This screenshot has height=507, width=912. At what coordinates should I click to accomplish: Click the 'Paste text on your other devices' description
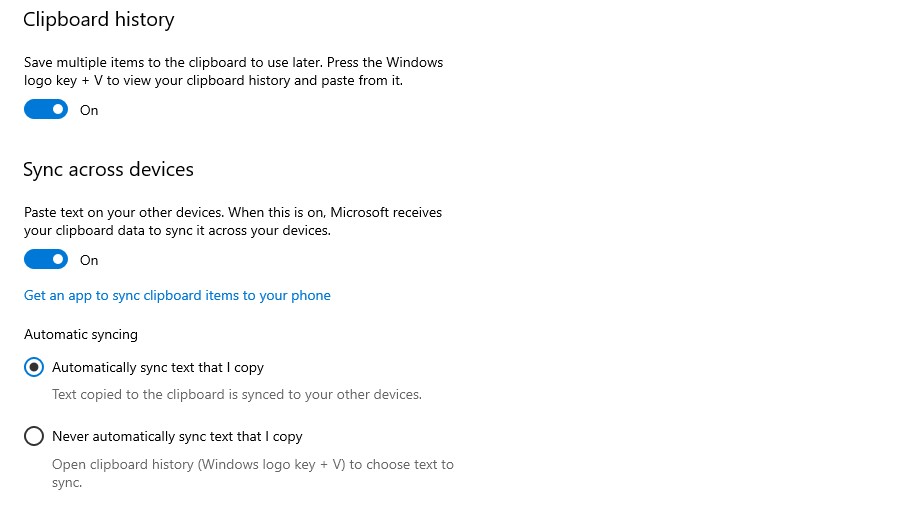233,221
